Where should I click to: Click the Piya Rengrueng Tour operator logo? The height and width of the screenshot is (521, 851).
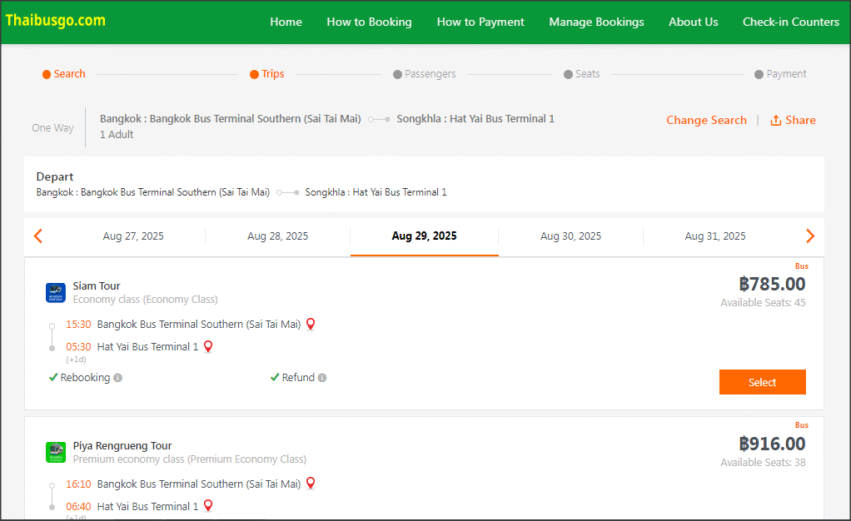click(x=55, y=452)
